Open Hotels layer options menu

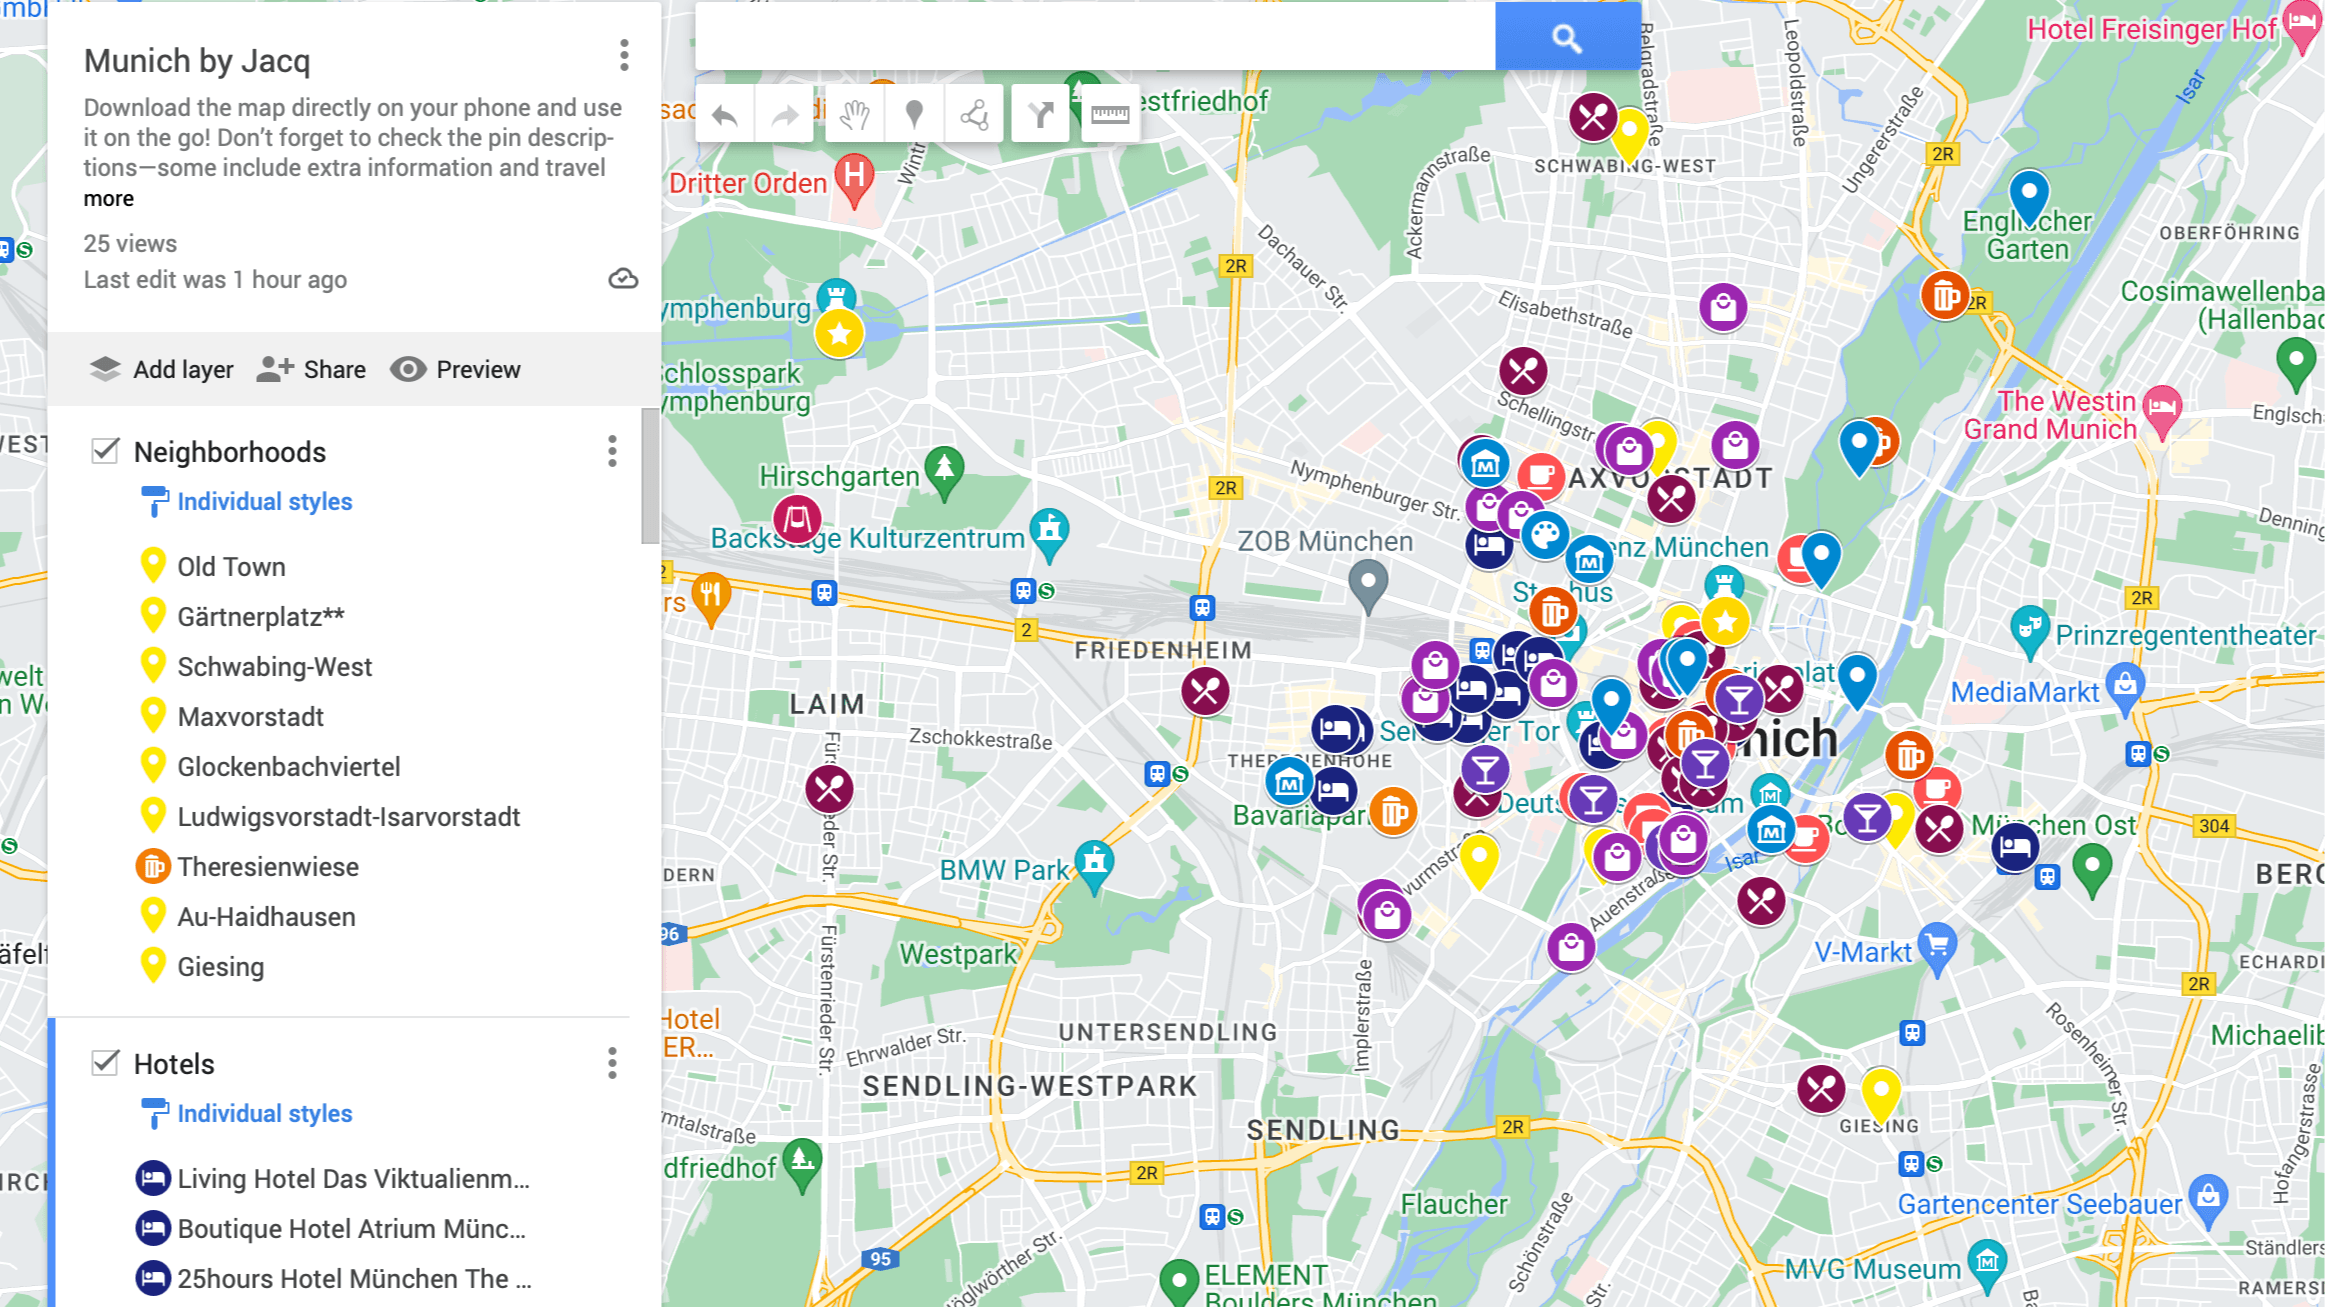pos(612,1063)
